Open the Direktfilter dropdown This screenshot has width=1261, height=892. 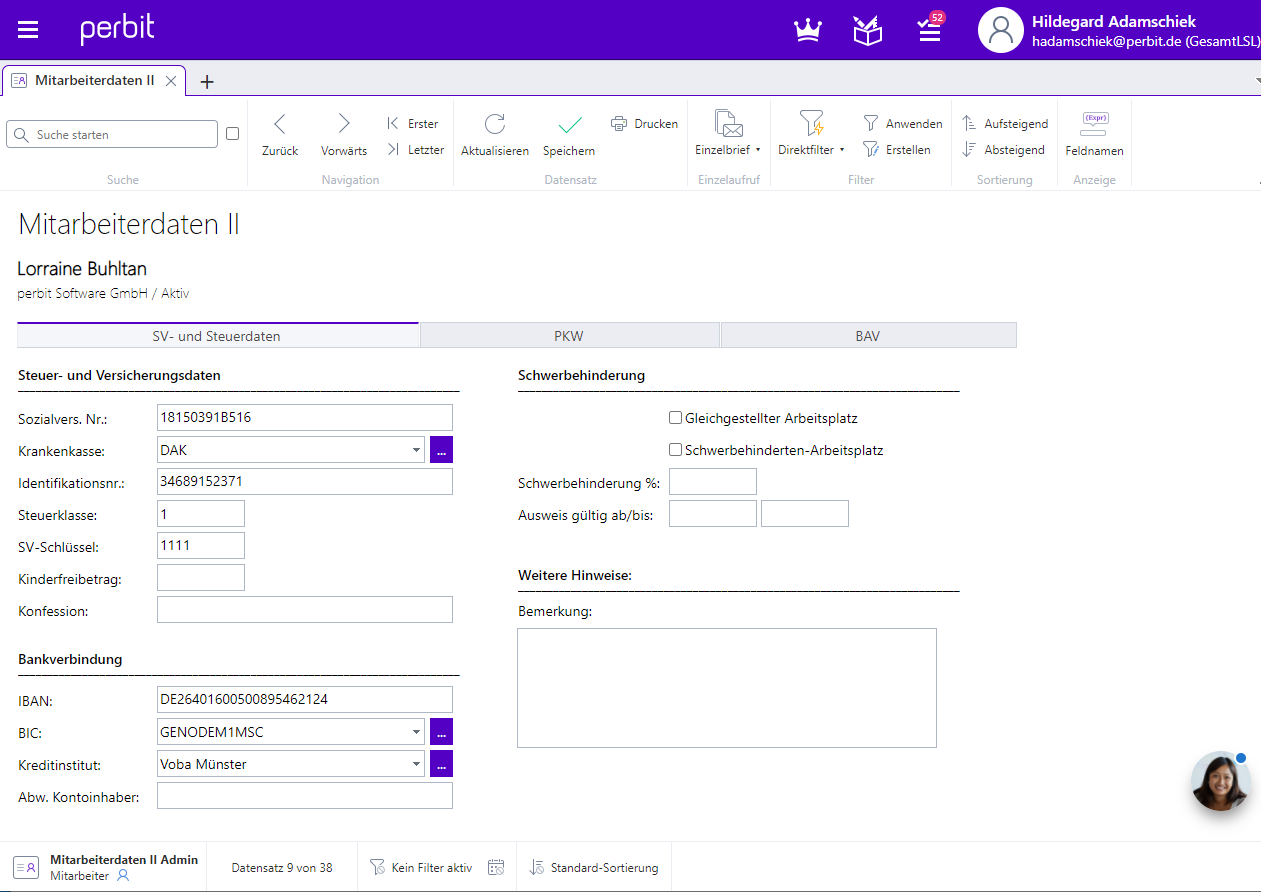pos(811,149)
